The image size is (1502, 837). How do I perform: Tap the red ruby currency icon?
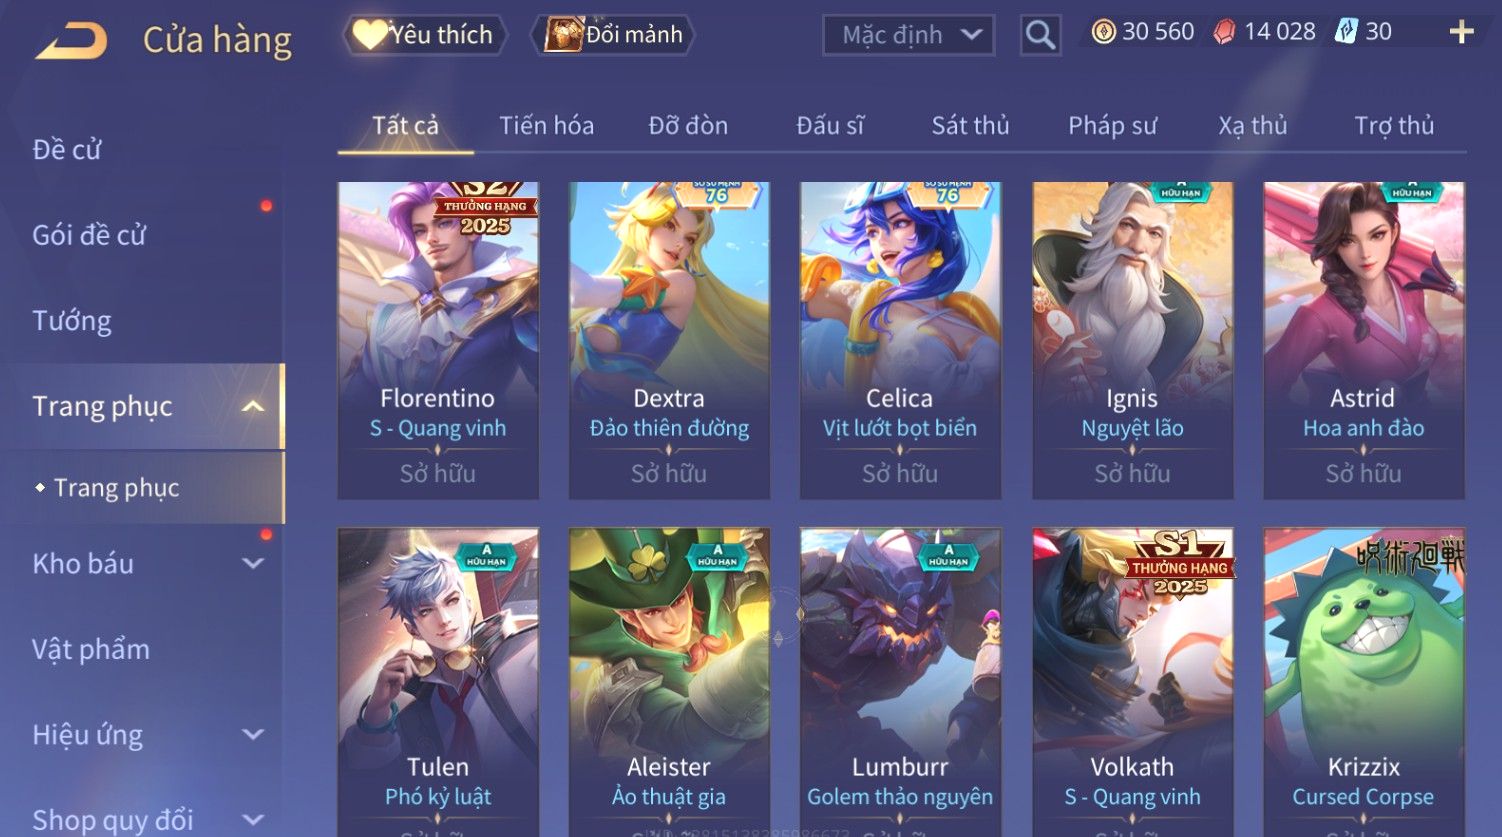pyautogui.click(x=1224, y=32)
